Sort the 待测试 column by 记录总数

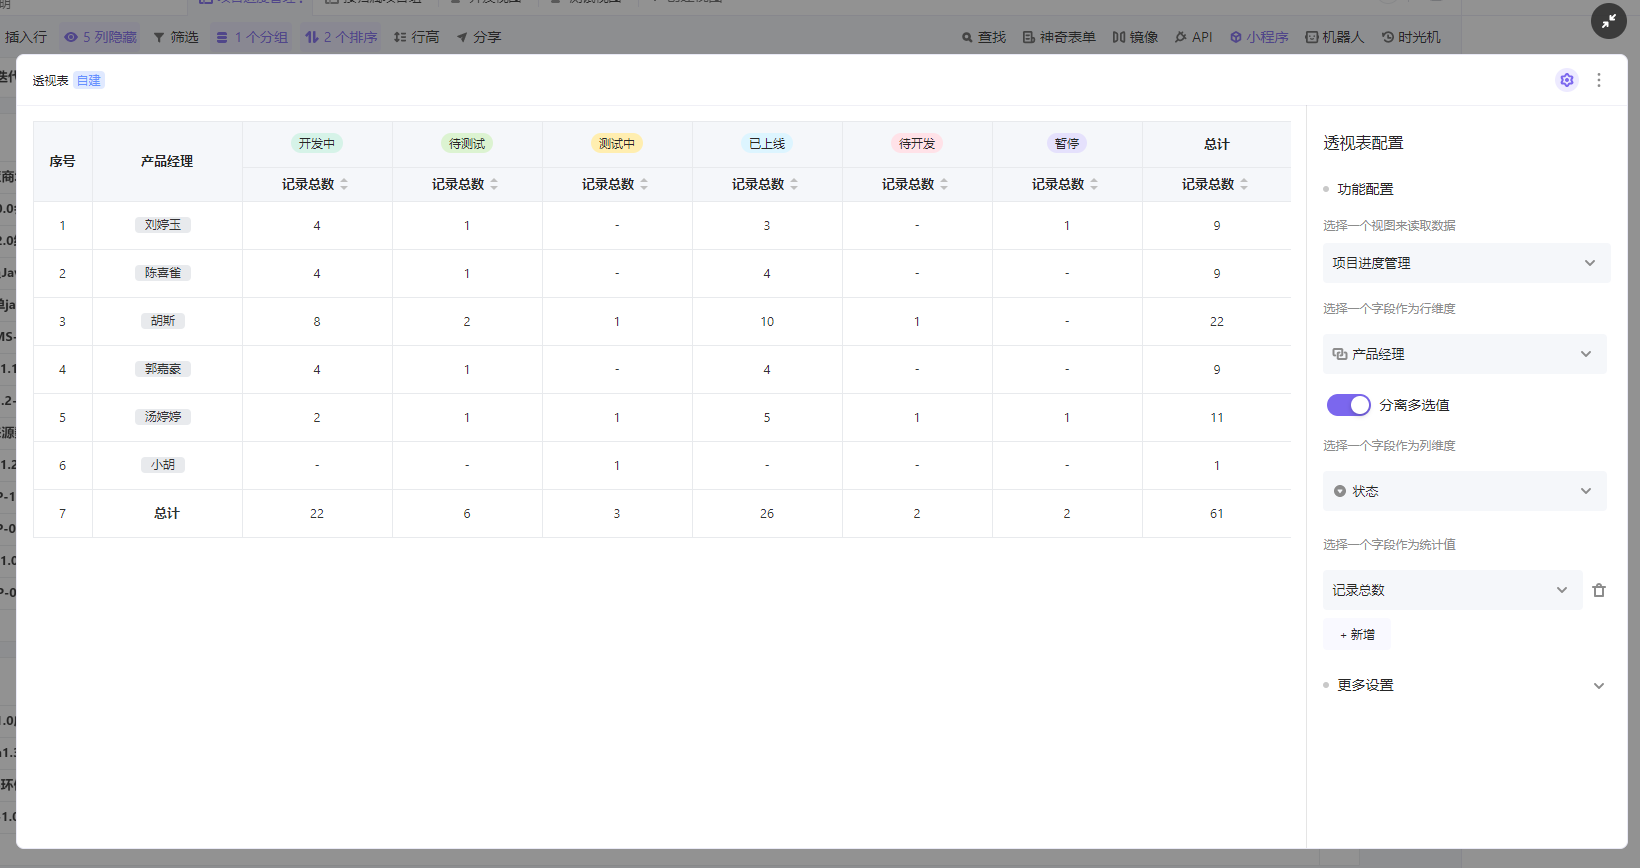(494, 184)
